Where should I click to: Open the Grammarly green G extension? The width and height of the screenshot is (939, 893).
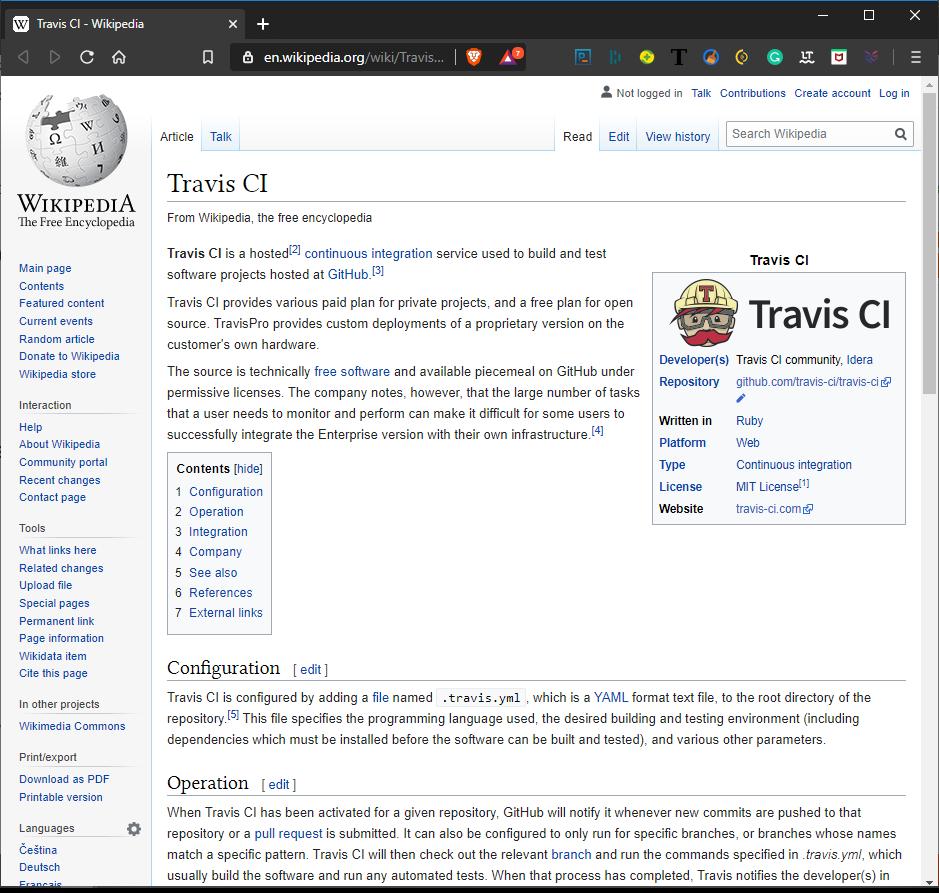(x=775, y=57)
